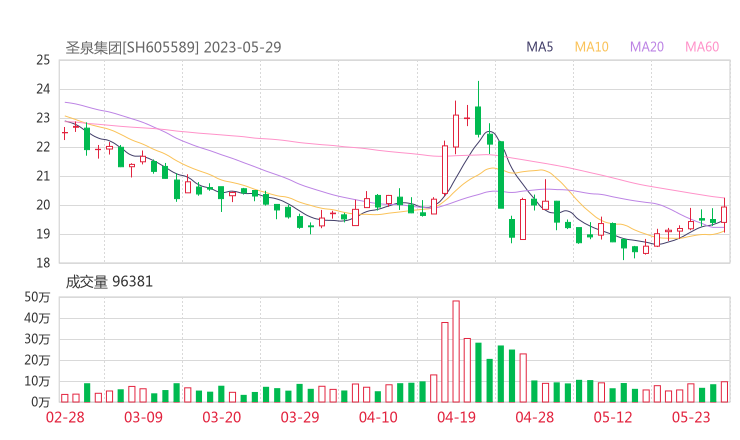Click the 04-10 date axis label

click(378, 417)
